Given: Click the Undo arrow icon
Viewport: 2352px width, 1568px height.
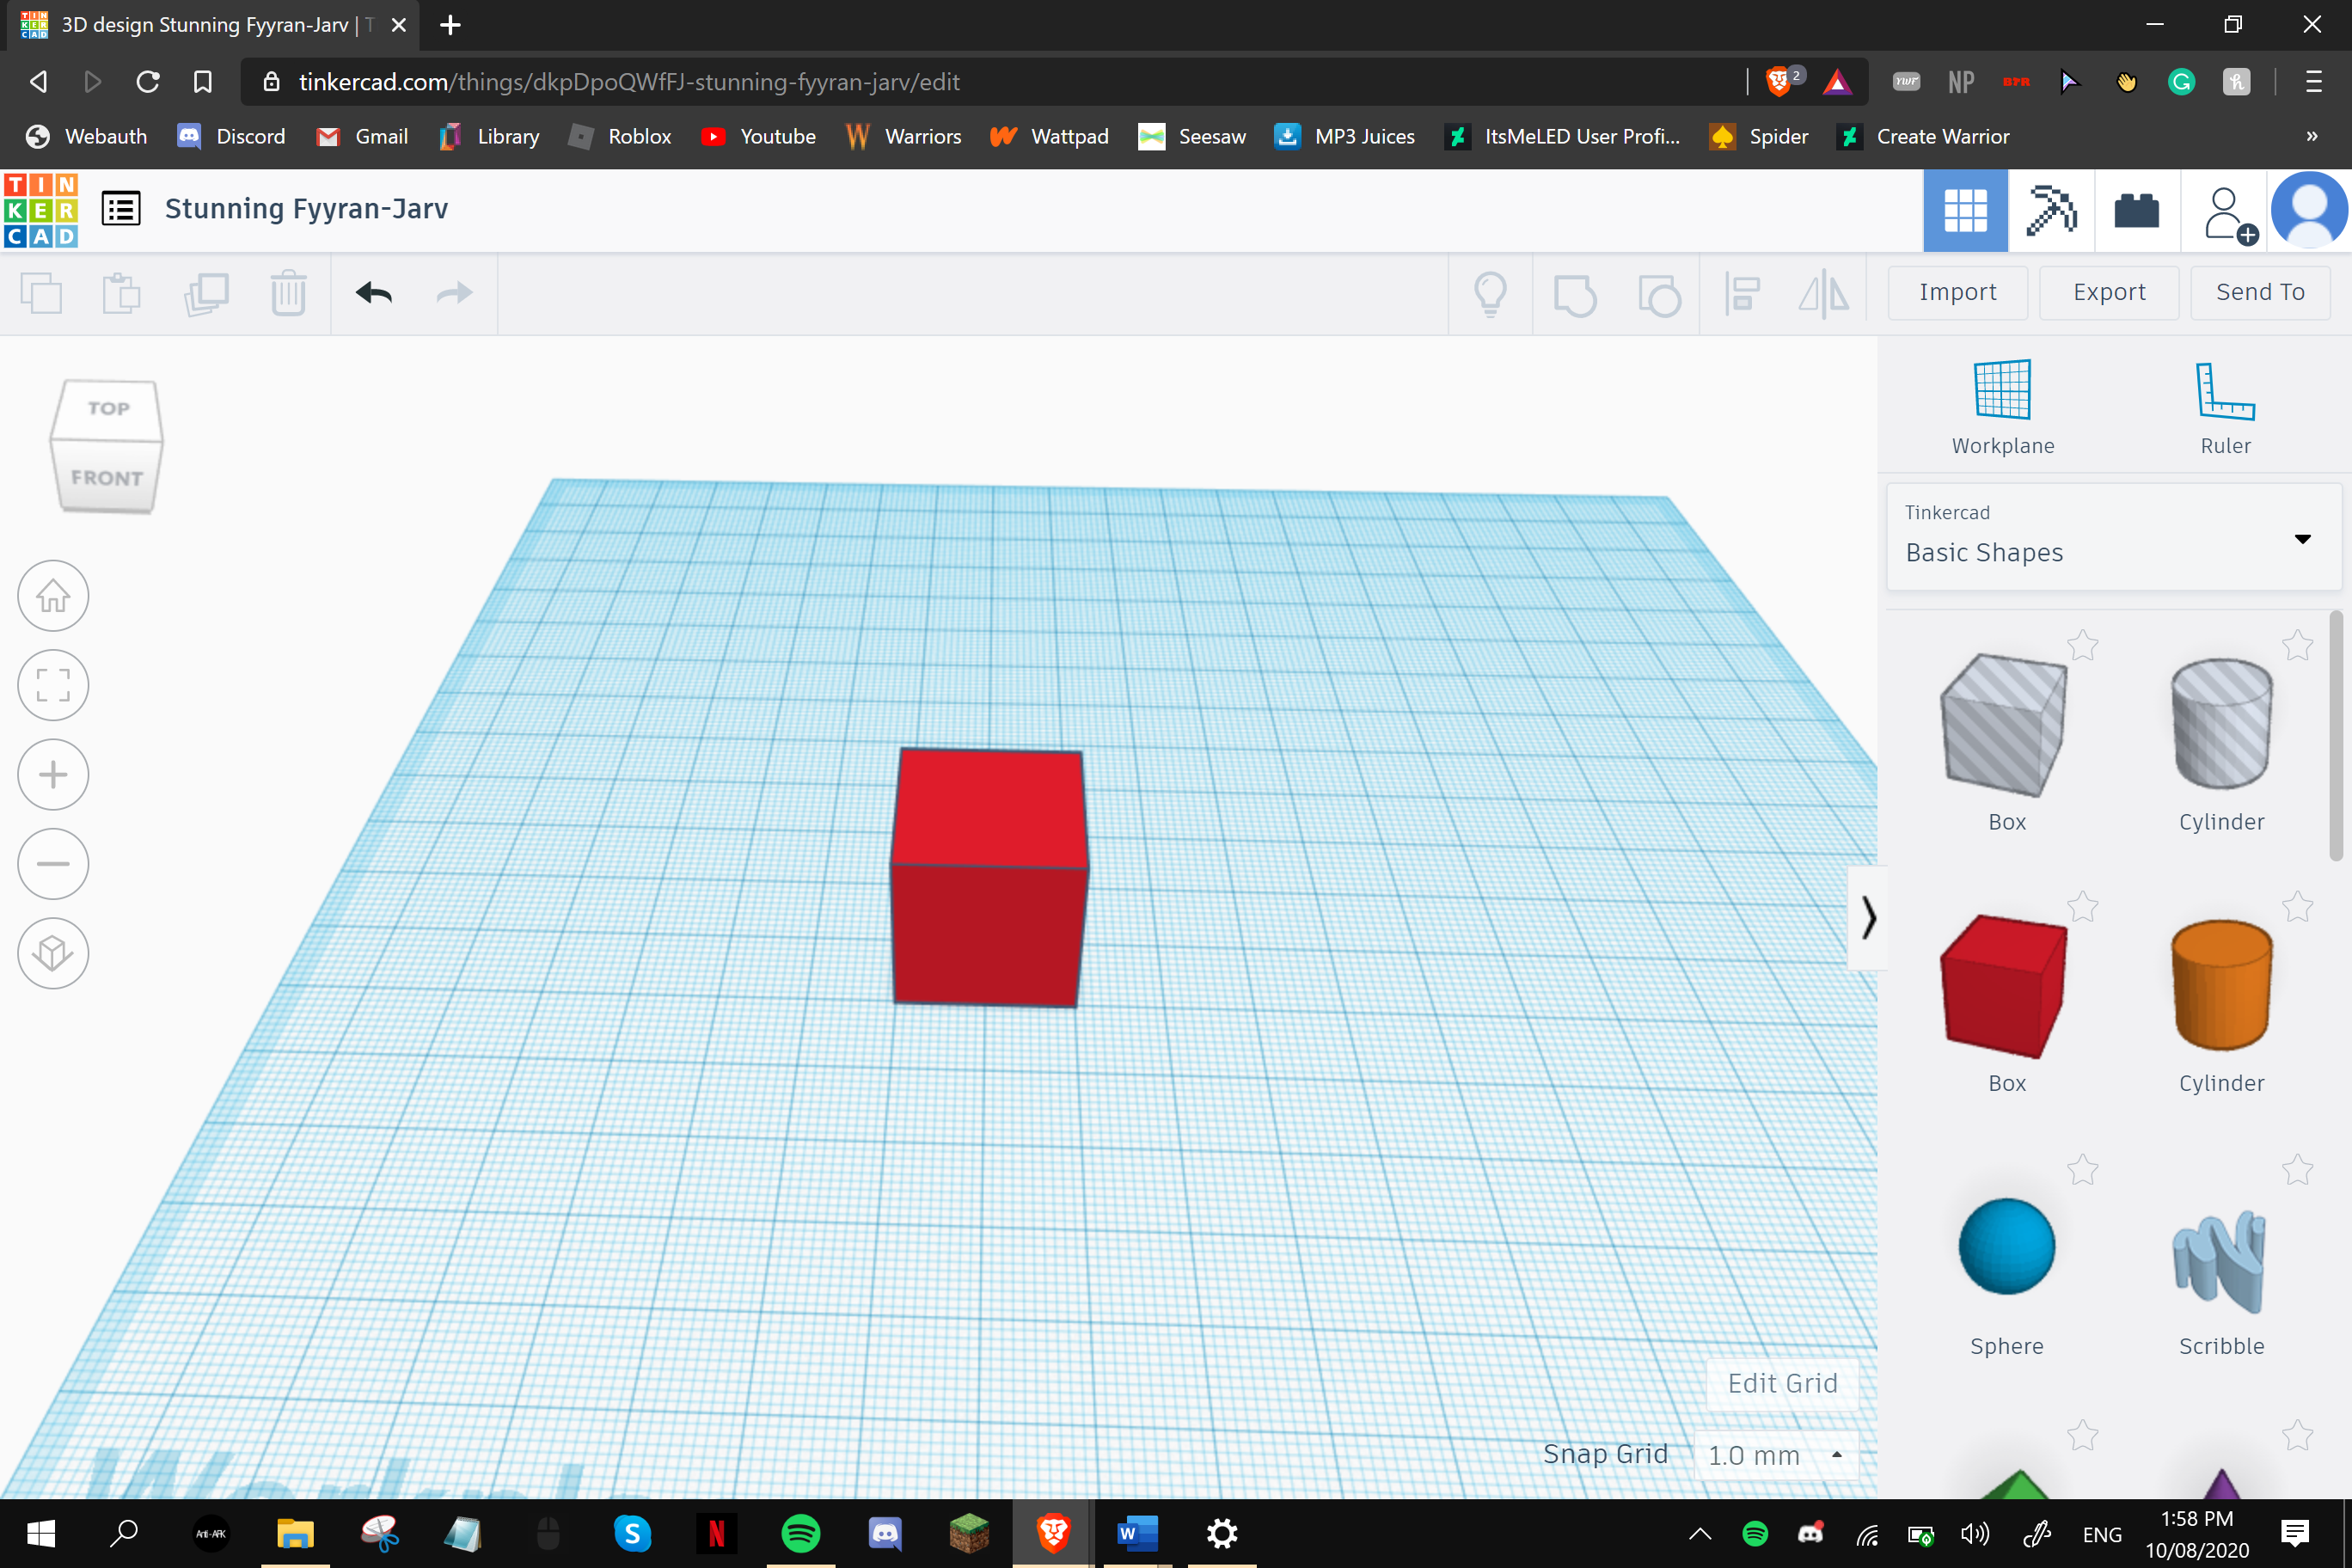Looking at the screenshot, I should pos(373,291).
